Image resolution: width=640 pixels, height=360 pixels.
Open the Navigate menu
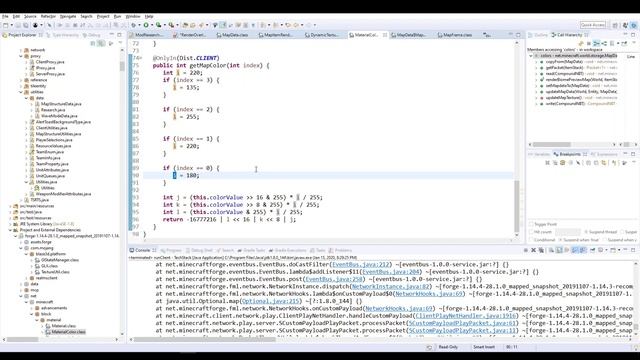tap(68, 16)
